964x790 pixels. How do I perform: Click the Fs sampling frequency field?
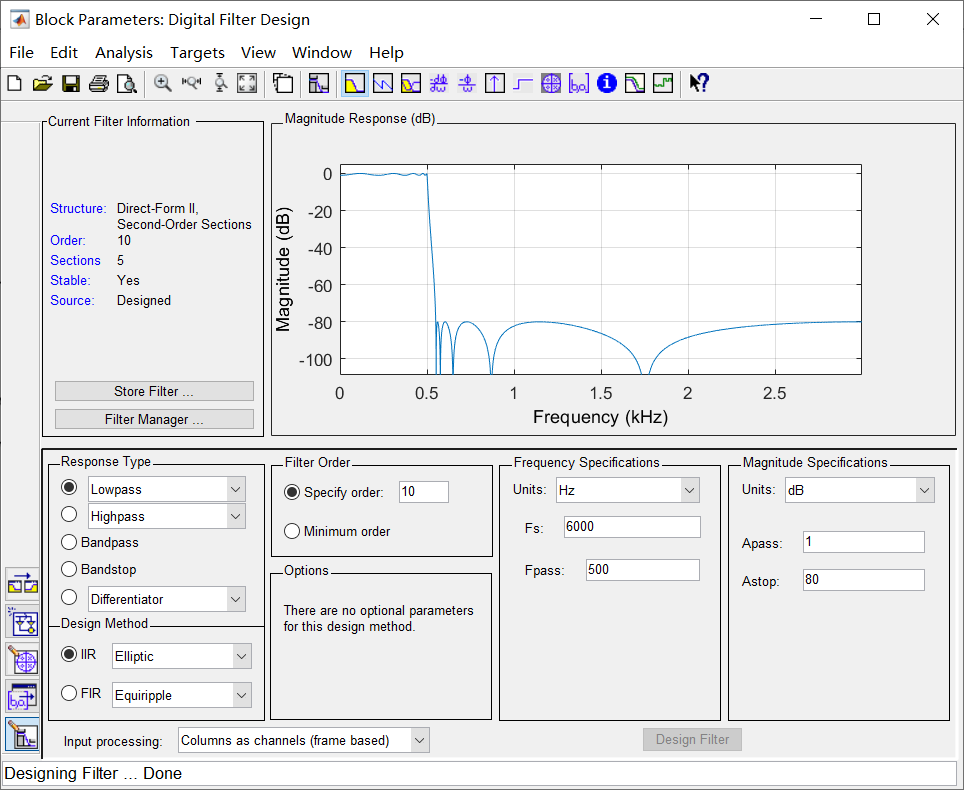coord(632,527)
